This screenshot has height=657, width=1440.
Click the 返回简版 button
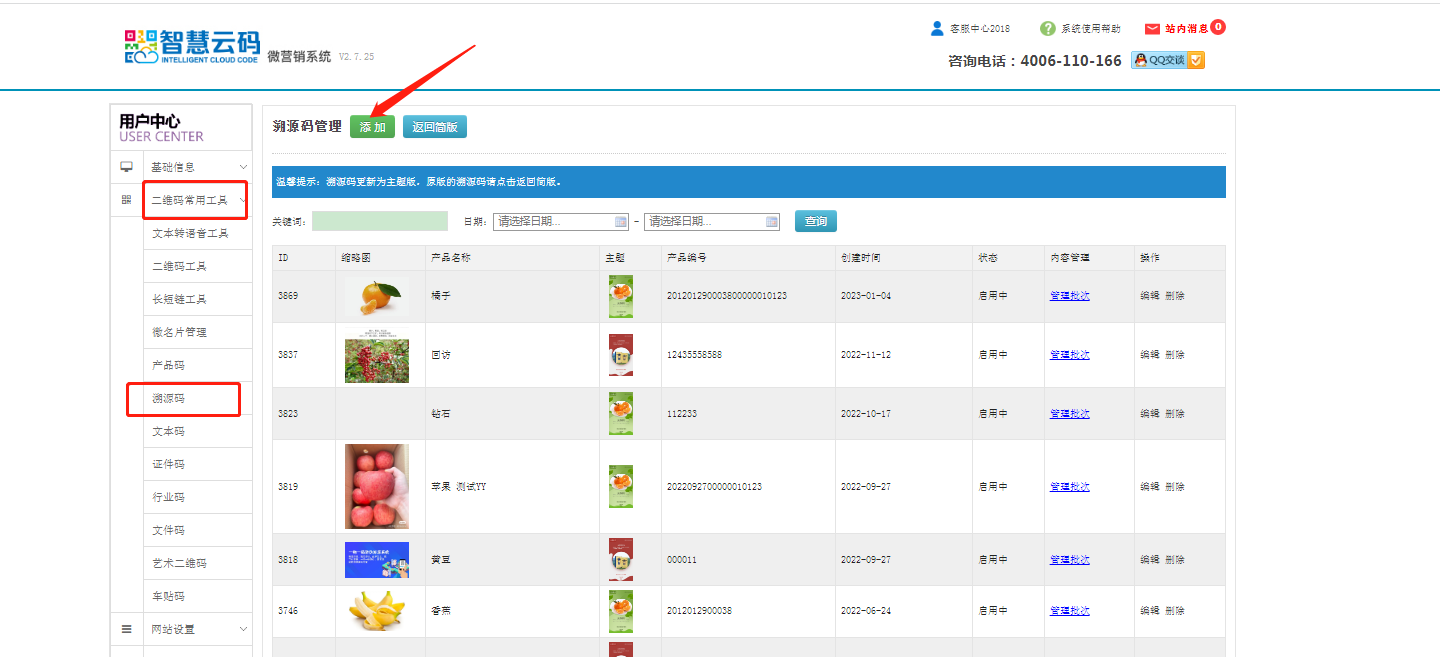434,127
